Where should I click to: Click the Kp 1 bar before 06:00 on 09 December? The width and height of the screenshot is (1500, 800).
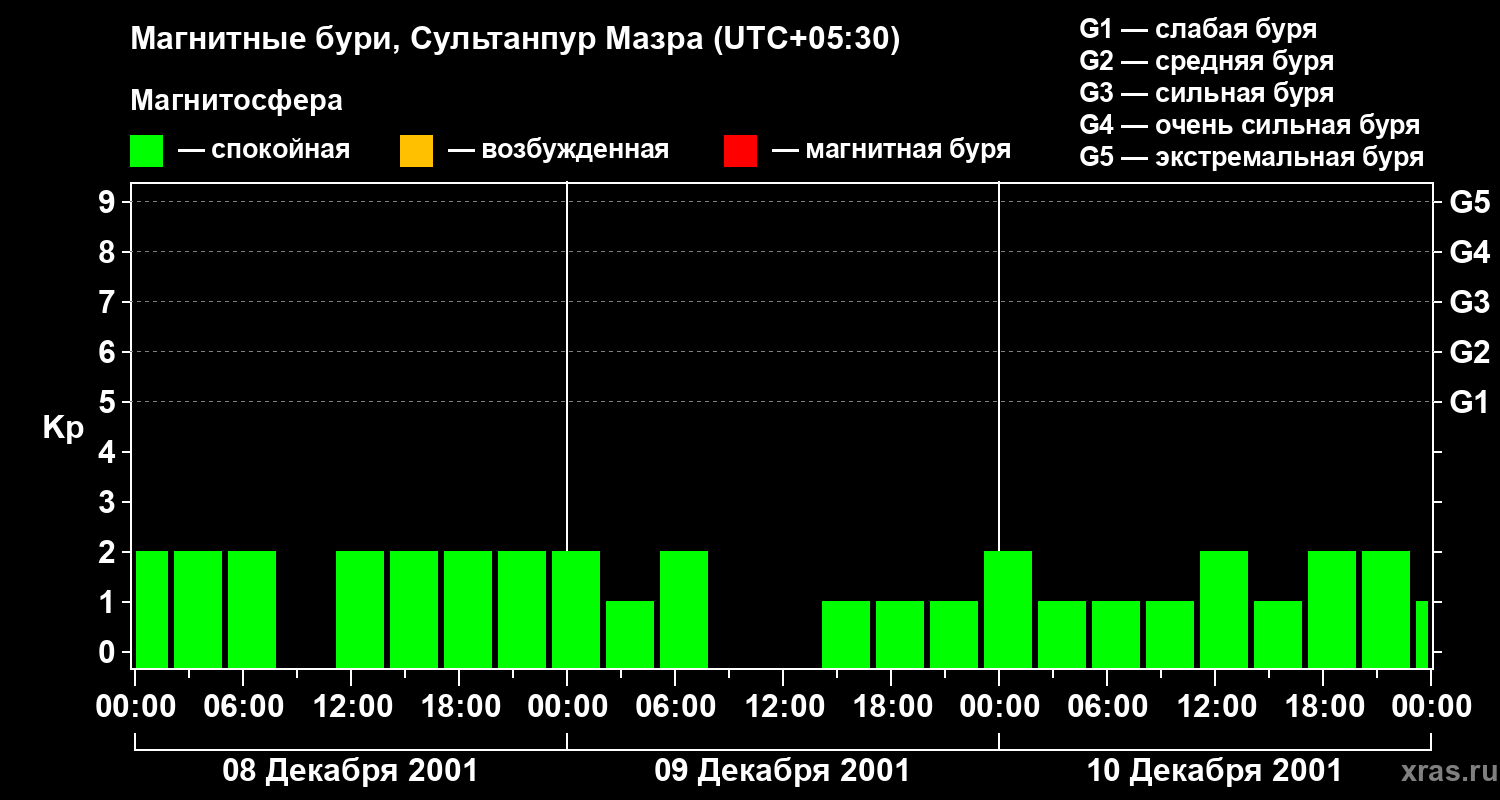click(630, 634)
